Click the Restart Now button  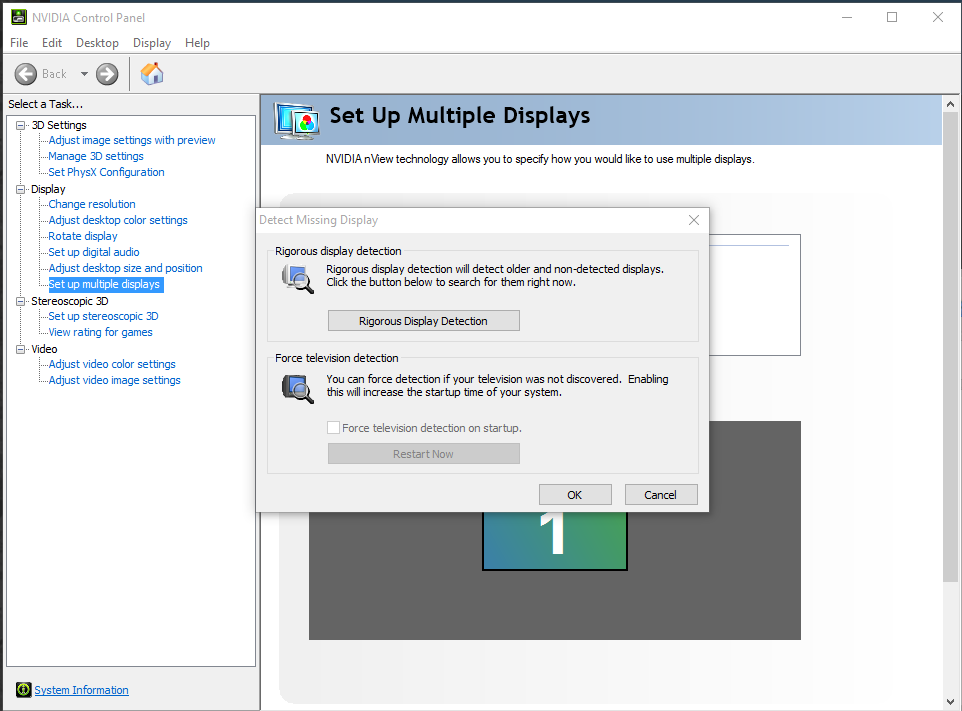click(423, 454)
